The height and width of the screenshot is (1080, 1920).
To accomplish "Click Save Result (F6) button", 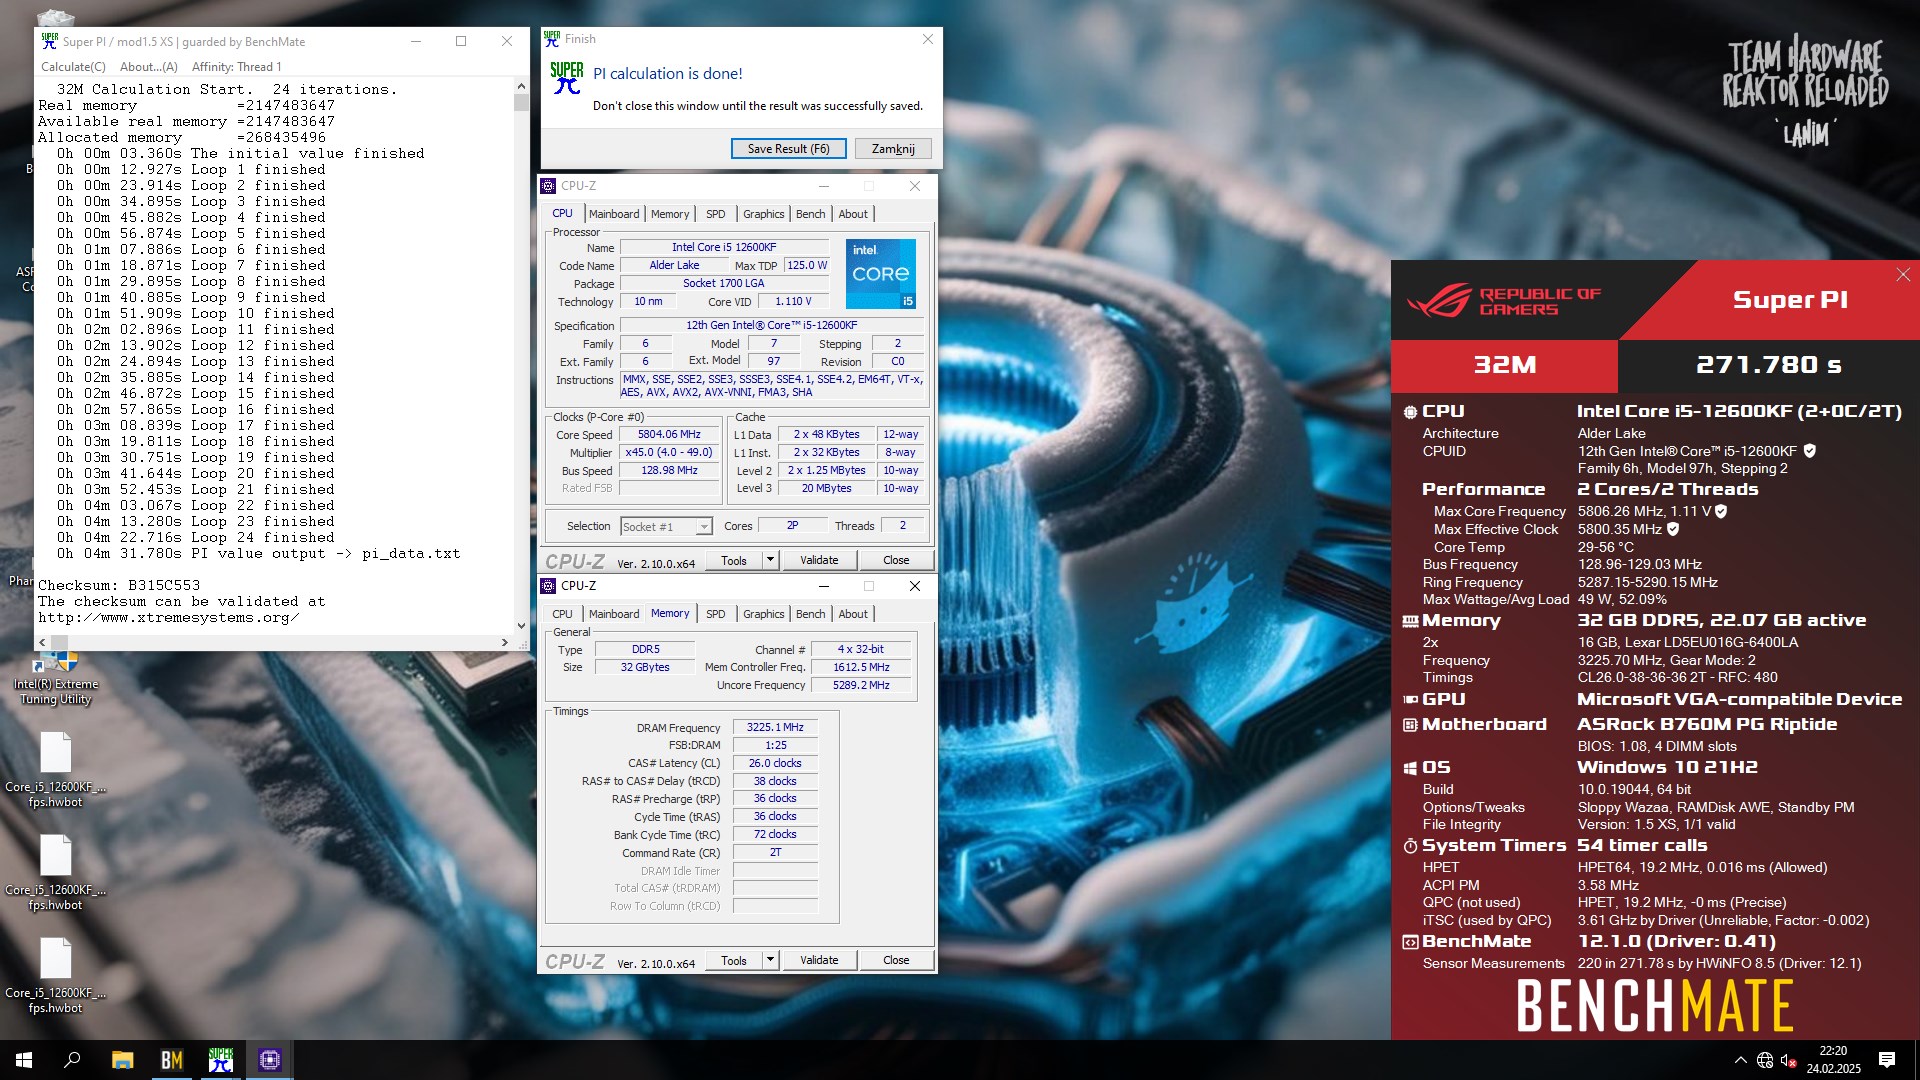I will tap(788, 149).
